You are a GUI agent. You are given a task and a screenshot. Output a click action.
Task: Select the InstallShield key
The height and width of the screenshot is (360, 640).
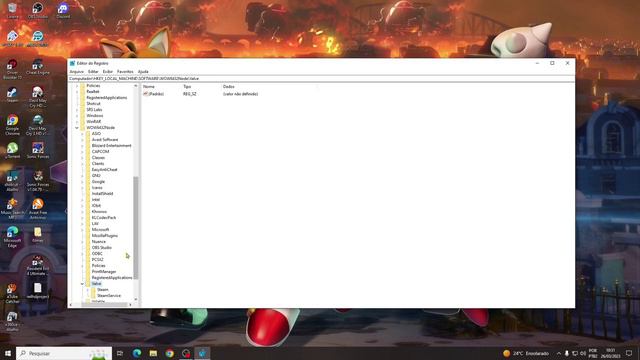point(102,193)
